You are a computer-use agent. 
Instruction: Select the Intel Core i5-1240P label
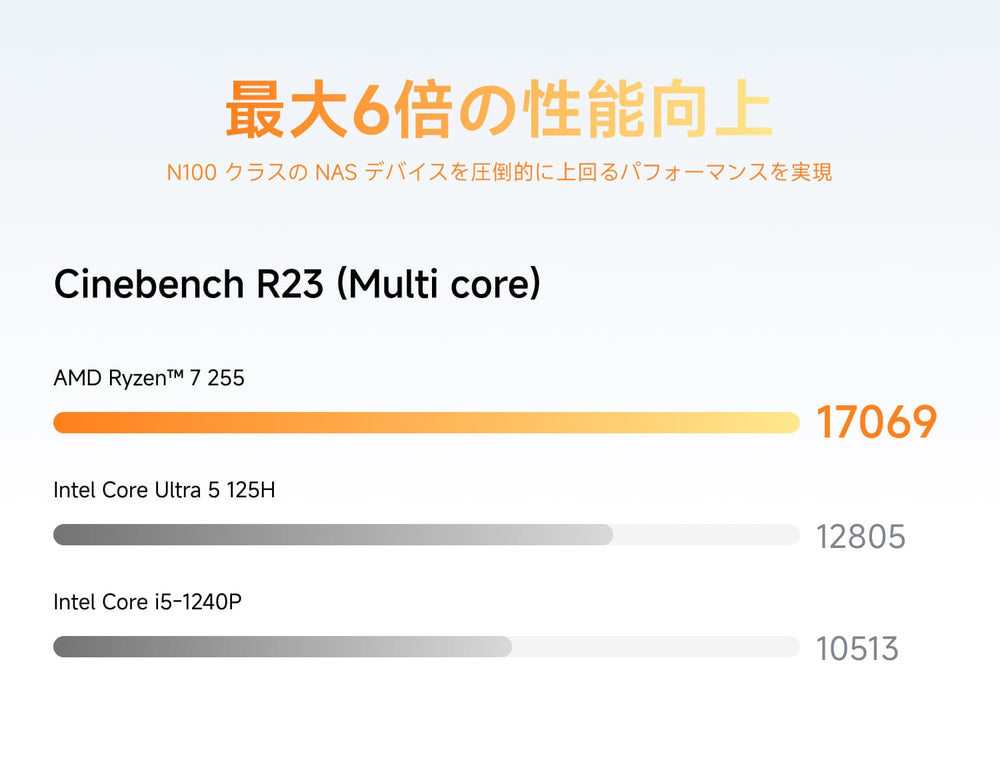pyautogui.click(x=147, y=602)
